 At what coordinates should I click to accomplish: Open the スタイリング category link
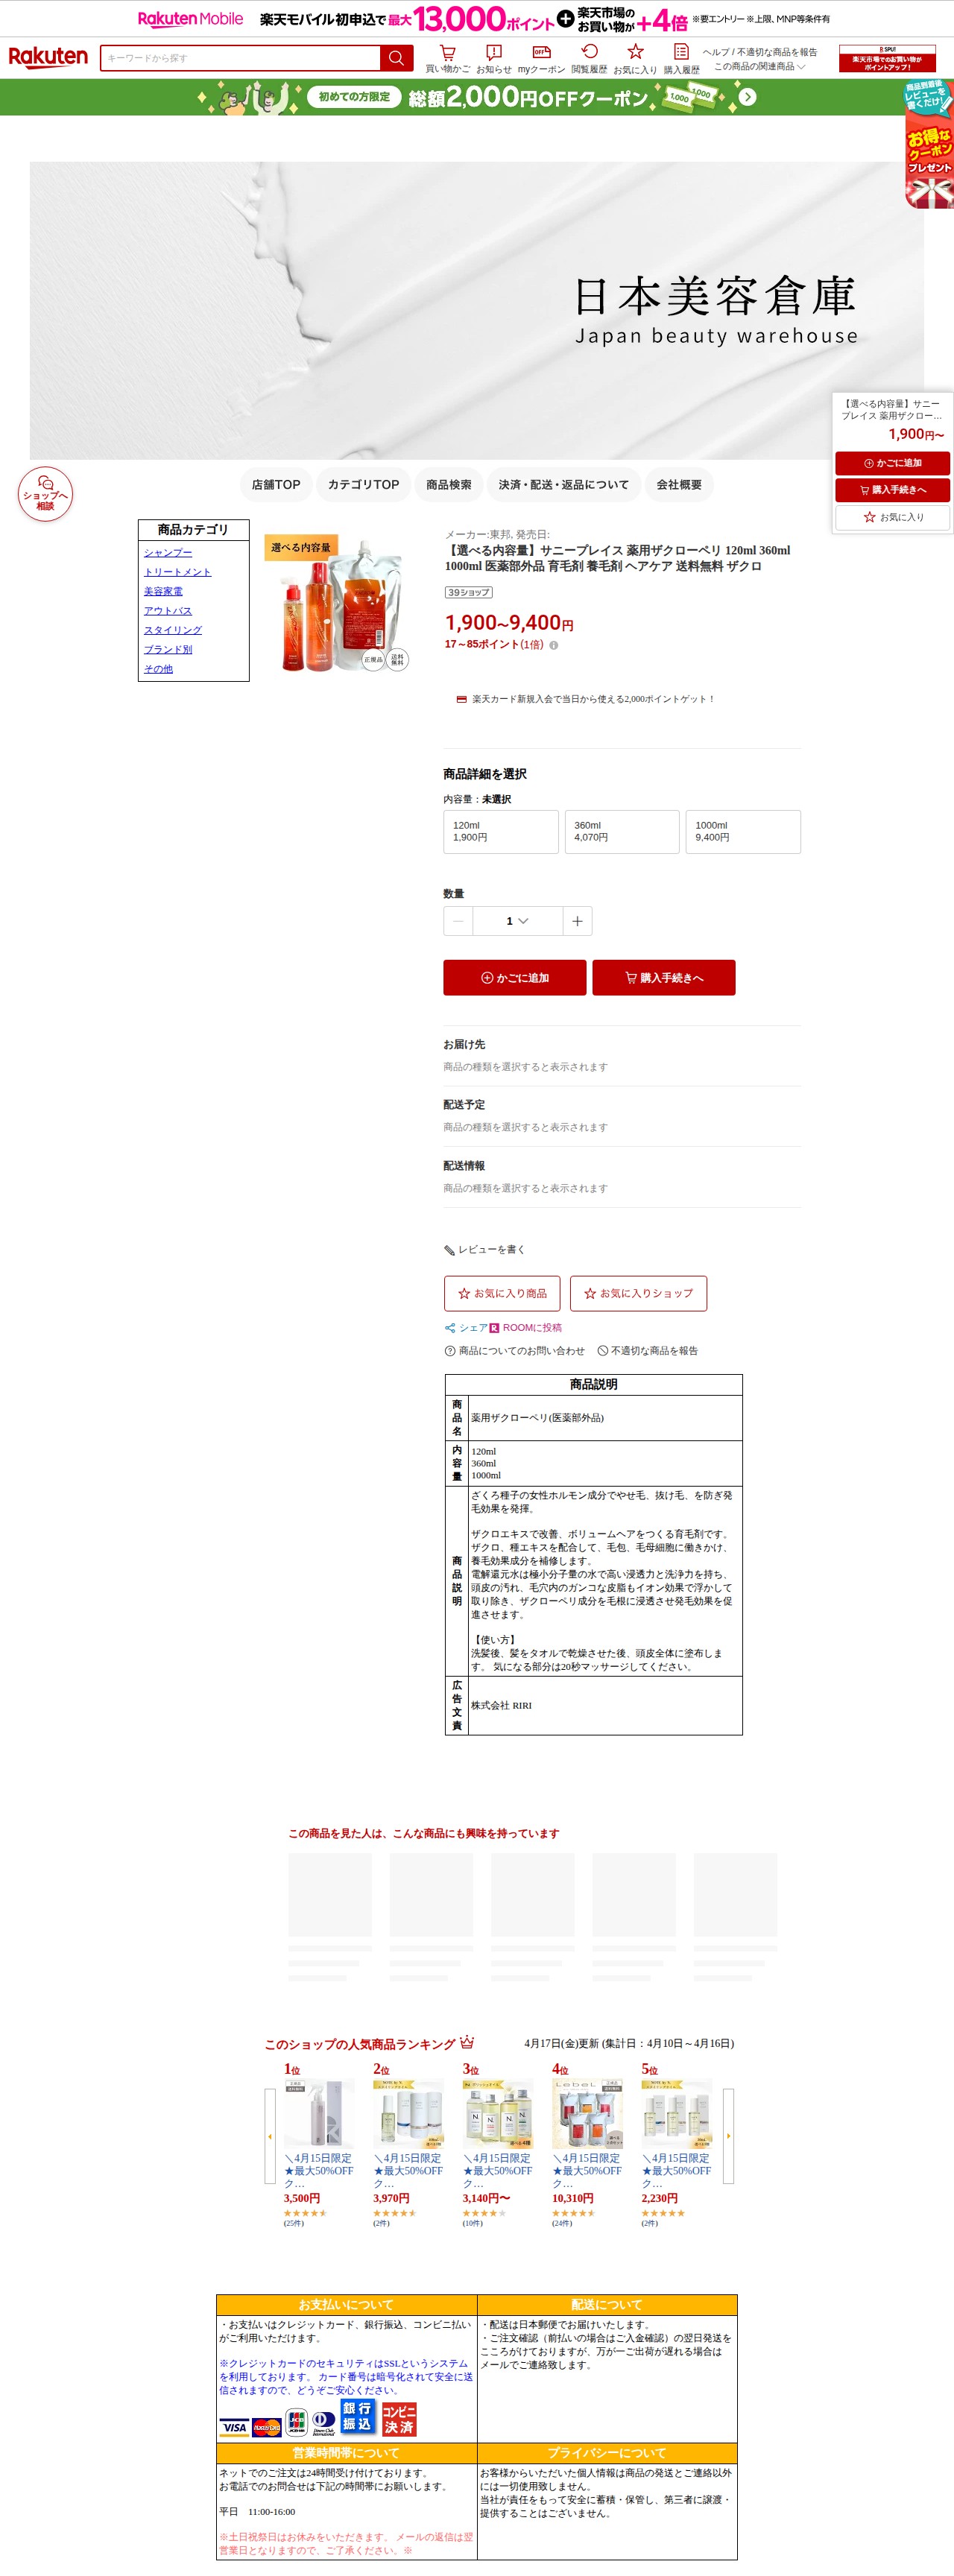tap(173, 630)
